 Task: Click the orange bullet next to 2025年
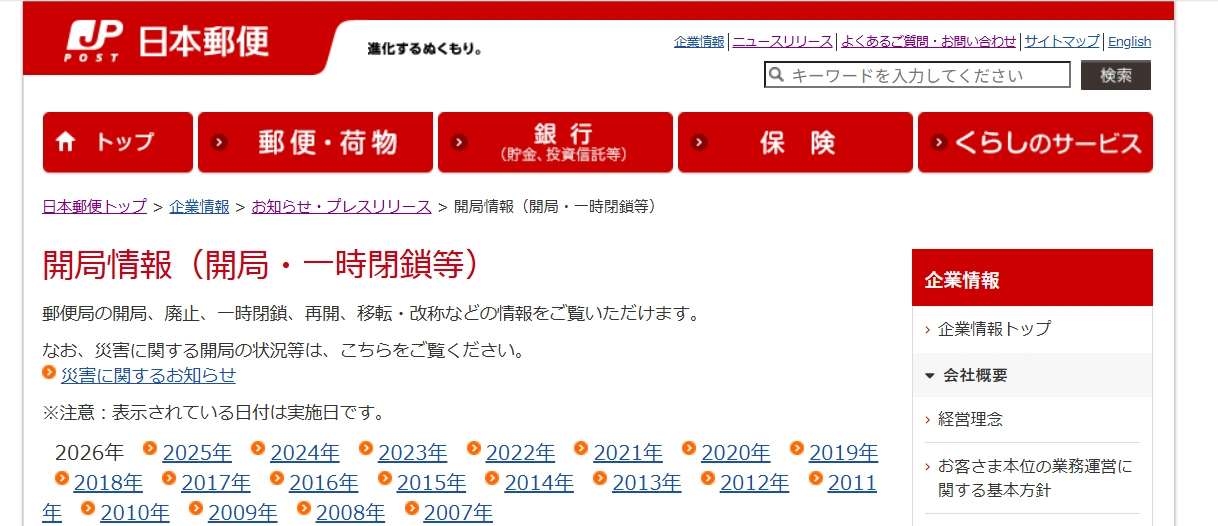point(150,448)
